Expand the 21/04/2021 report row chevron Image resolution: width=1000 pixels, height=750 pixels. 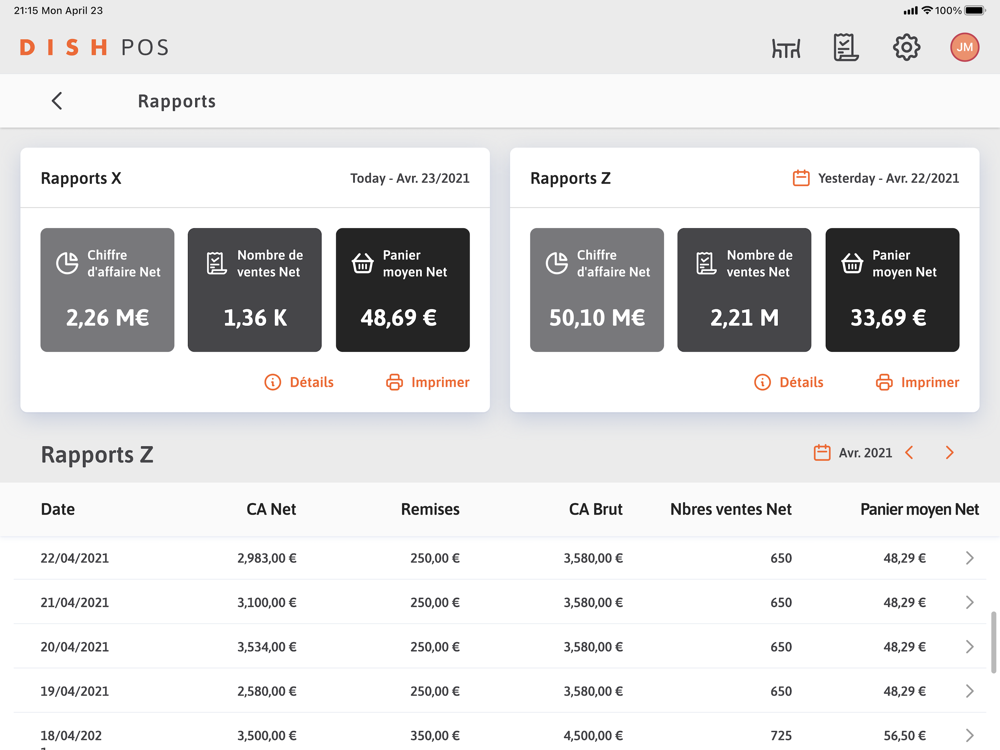pos(969,603)
